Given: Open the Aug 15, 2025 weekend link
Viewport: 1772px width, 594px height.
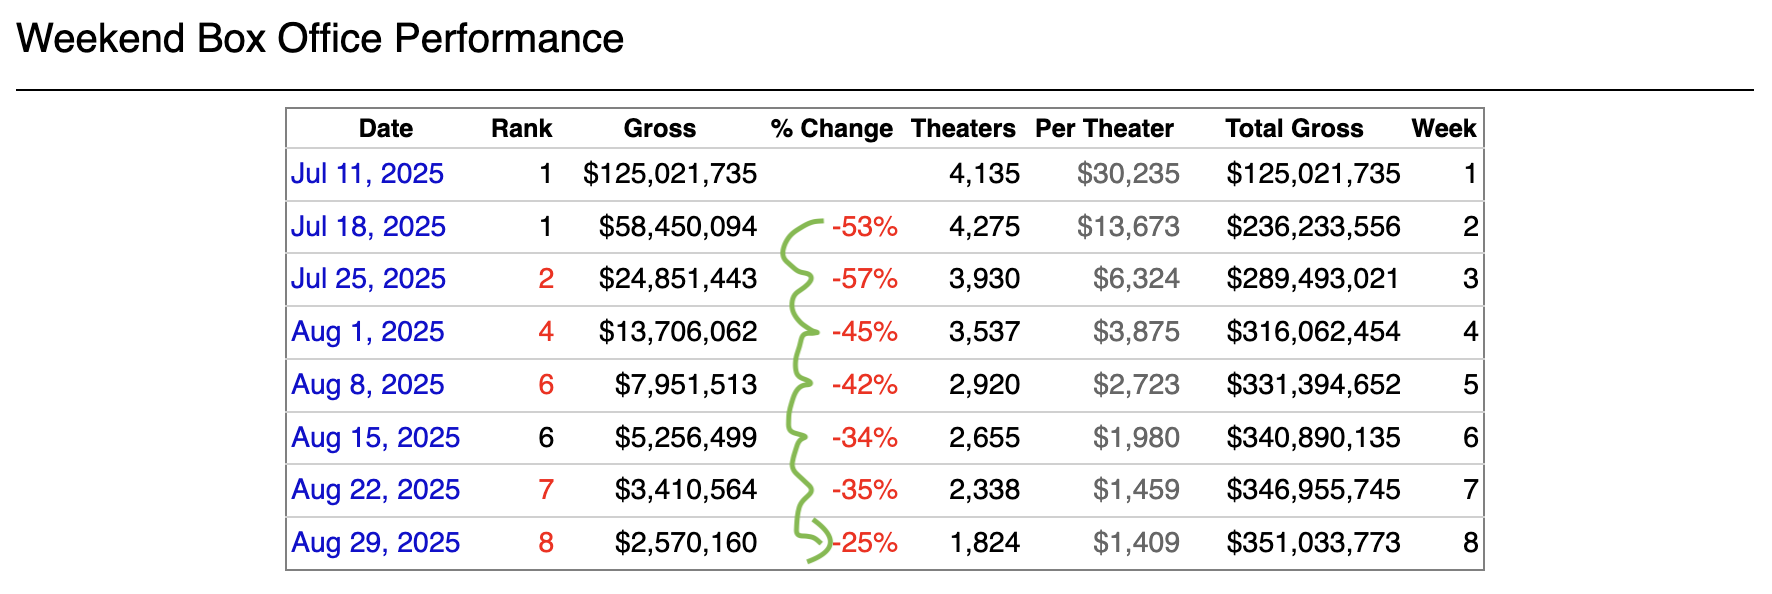Looking at the screenshot, I should pyautogui.click(x=375, y=438).
